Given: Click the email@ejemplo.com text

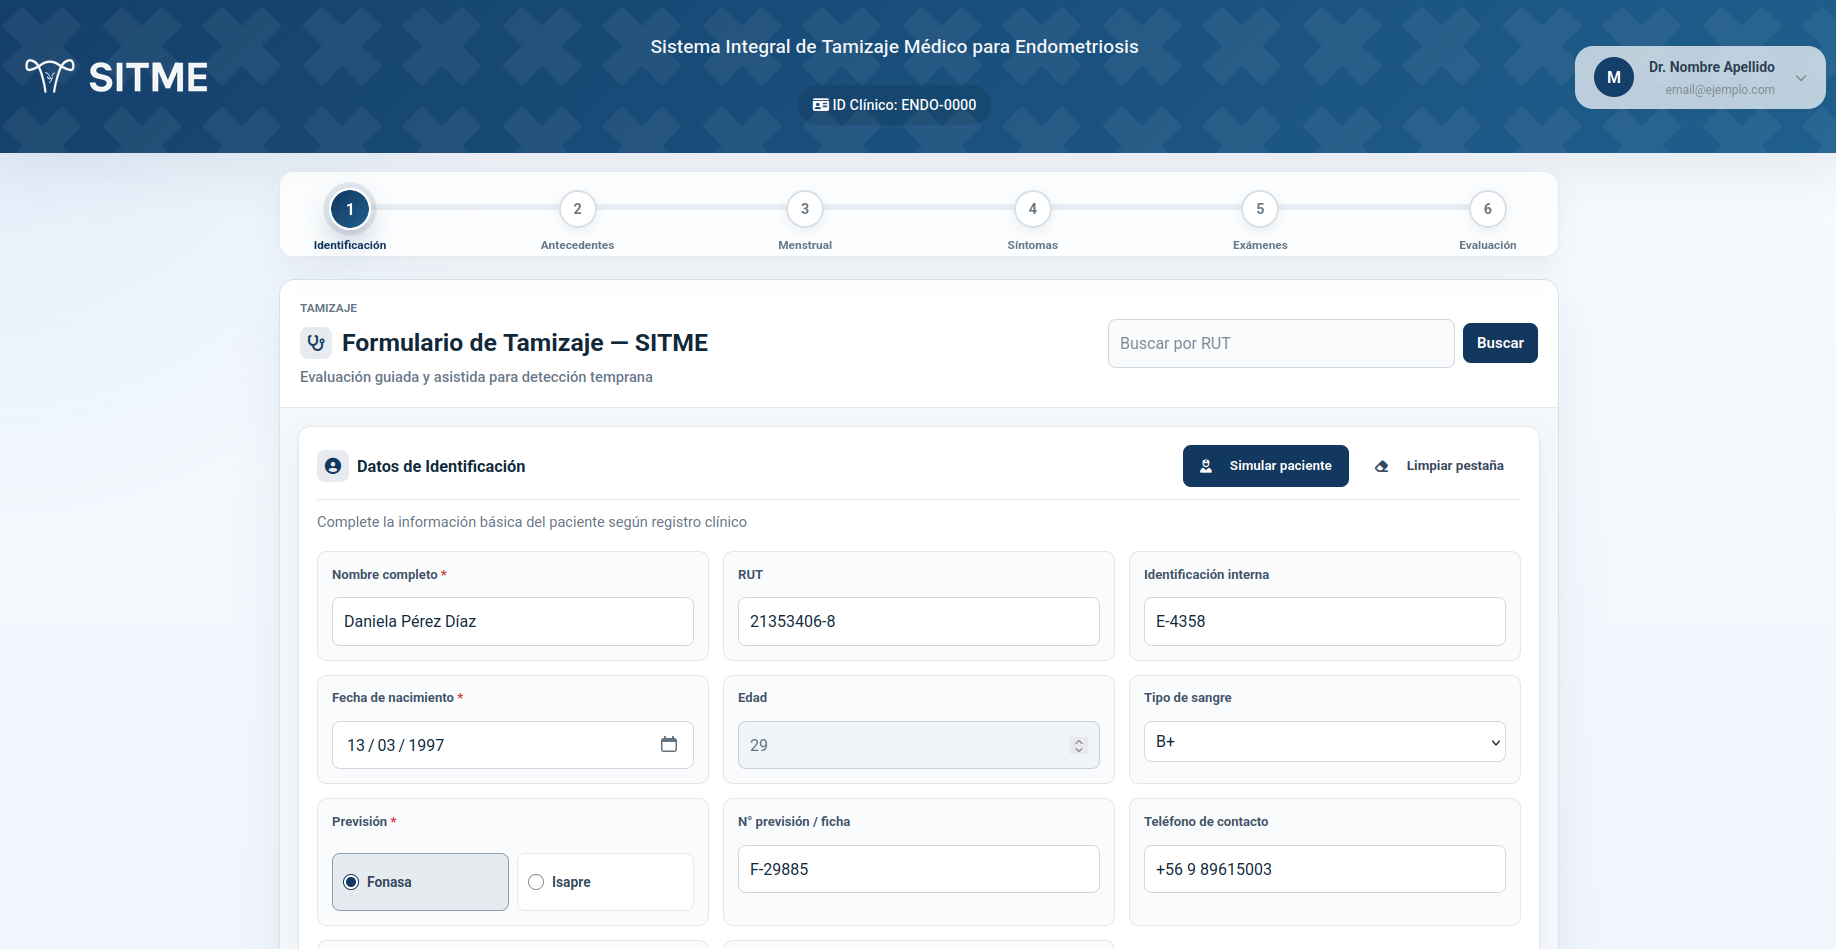Looking at the screenshot, I should 1720,90.
